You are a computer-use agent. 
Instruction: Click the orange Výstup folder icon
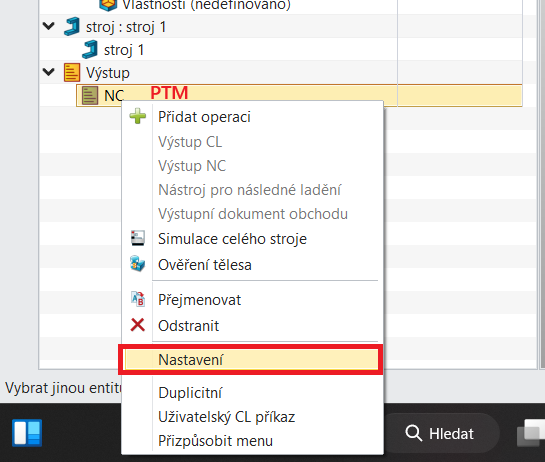click(72, 72)
